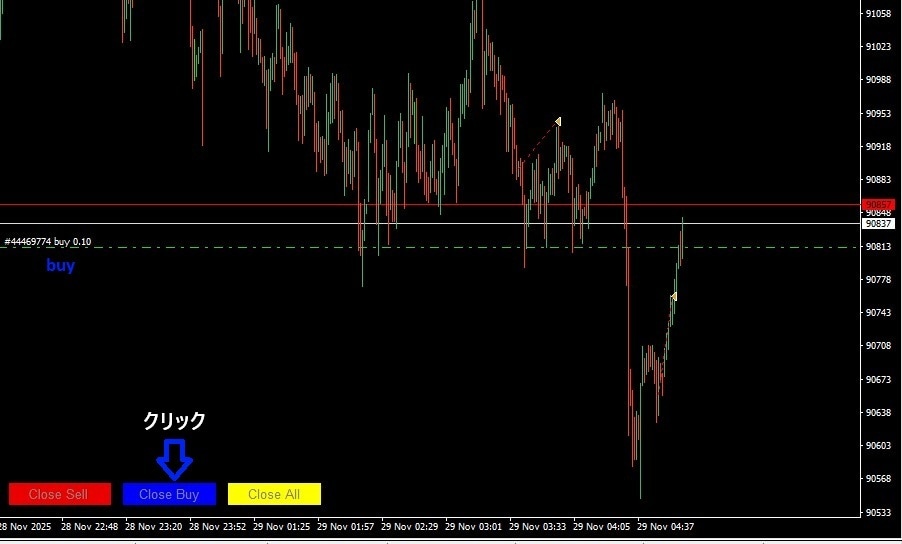902x544 pixels.
Task: Select the red horizontal price line
Action: (x=430, y=205)
